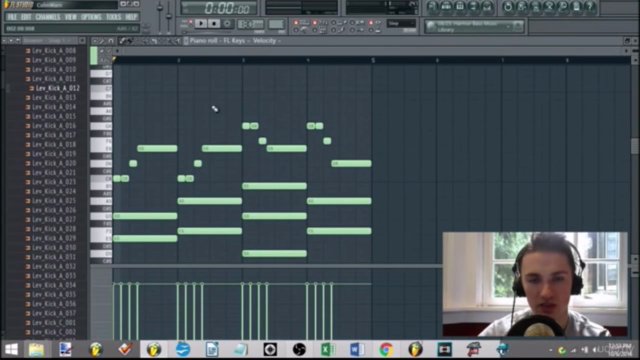640x360 pixels.
Task: Toggle the browser shortcut icon
Action: point(473,7)
